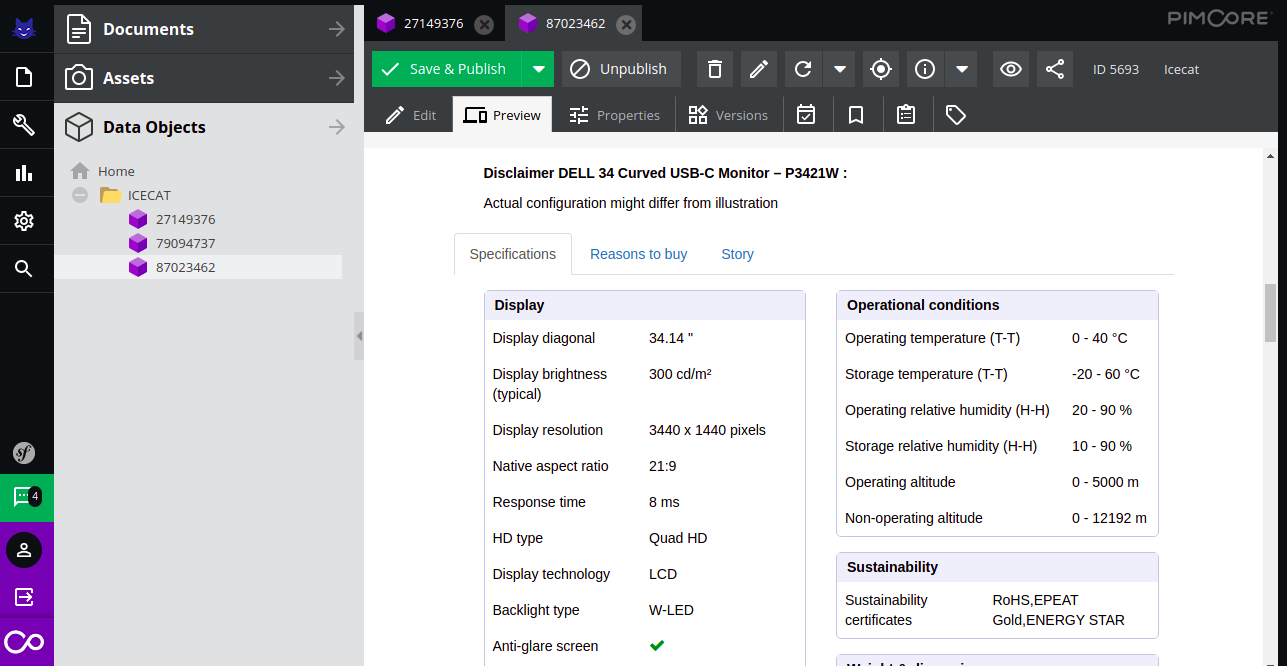Open the Marketing bar chart icon
This screenshot has width=1287, height=666.
[24, 173]
